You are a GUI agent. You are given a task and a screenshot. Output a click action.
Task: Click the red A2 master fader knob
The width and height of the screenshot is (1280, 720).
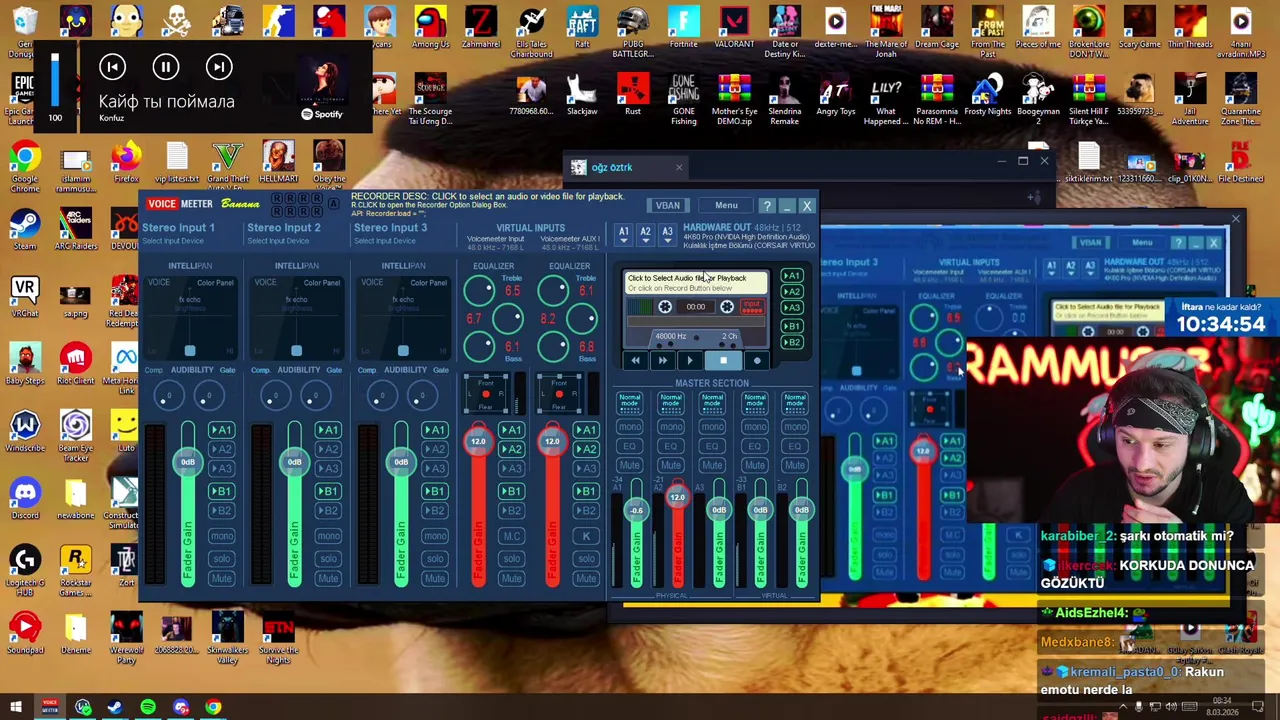pos(677,497)
